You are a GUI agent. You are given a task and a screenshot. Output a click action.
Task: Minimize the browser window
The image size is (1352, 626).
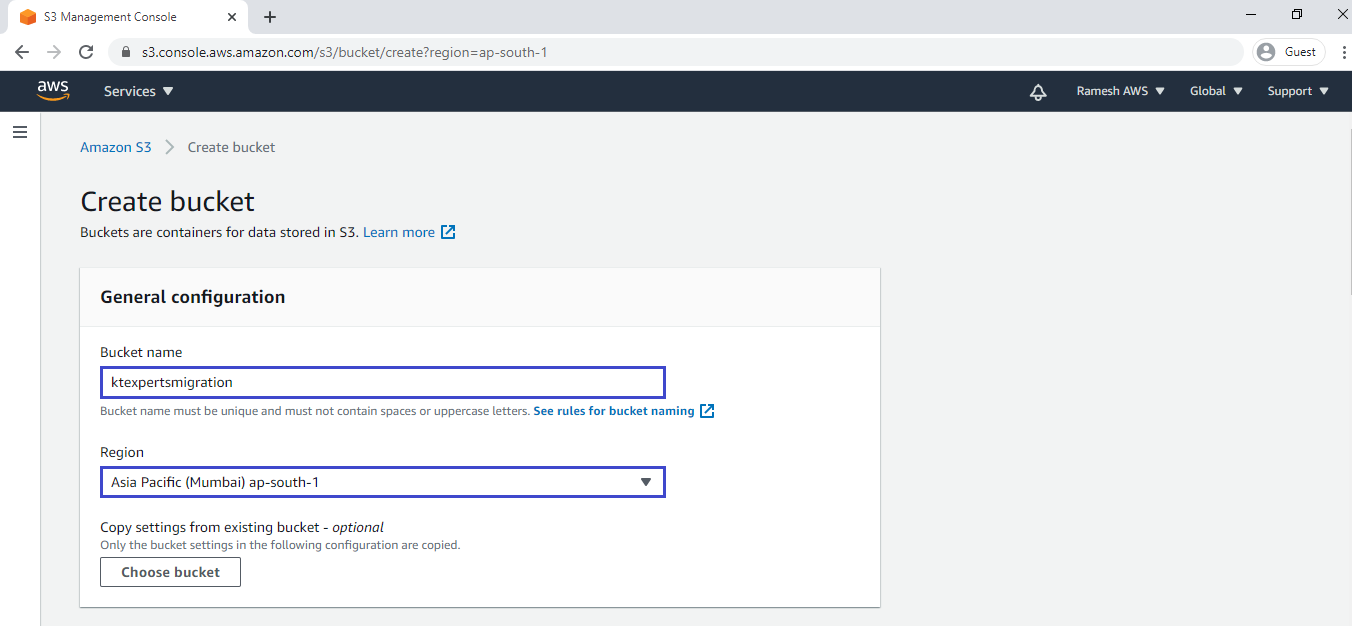1252,14
